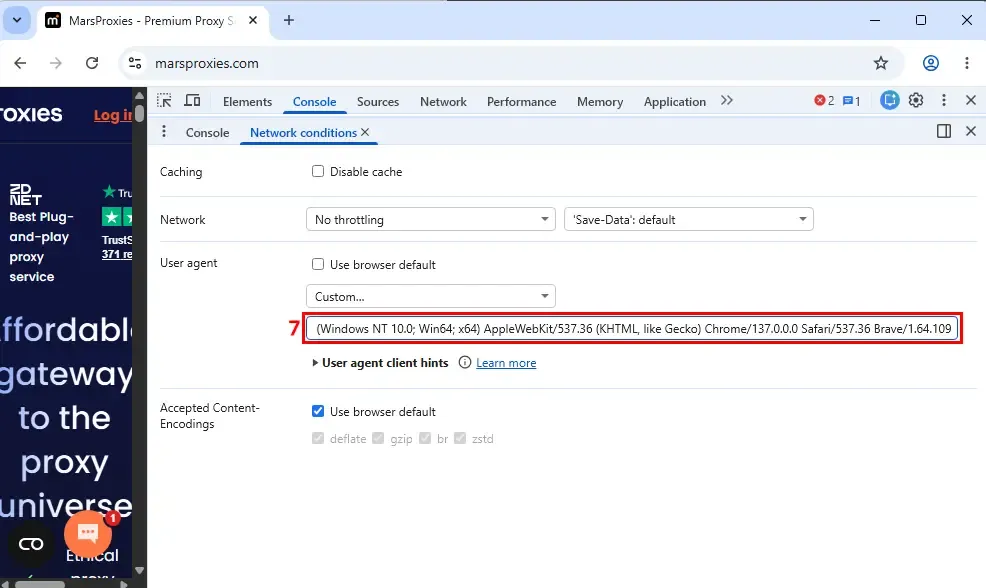Select the Network conditions drawer tab
The height and width of the screenshot is (588, 986).
click(x=303, y=132)
